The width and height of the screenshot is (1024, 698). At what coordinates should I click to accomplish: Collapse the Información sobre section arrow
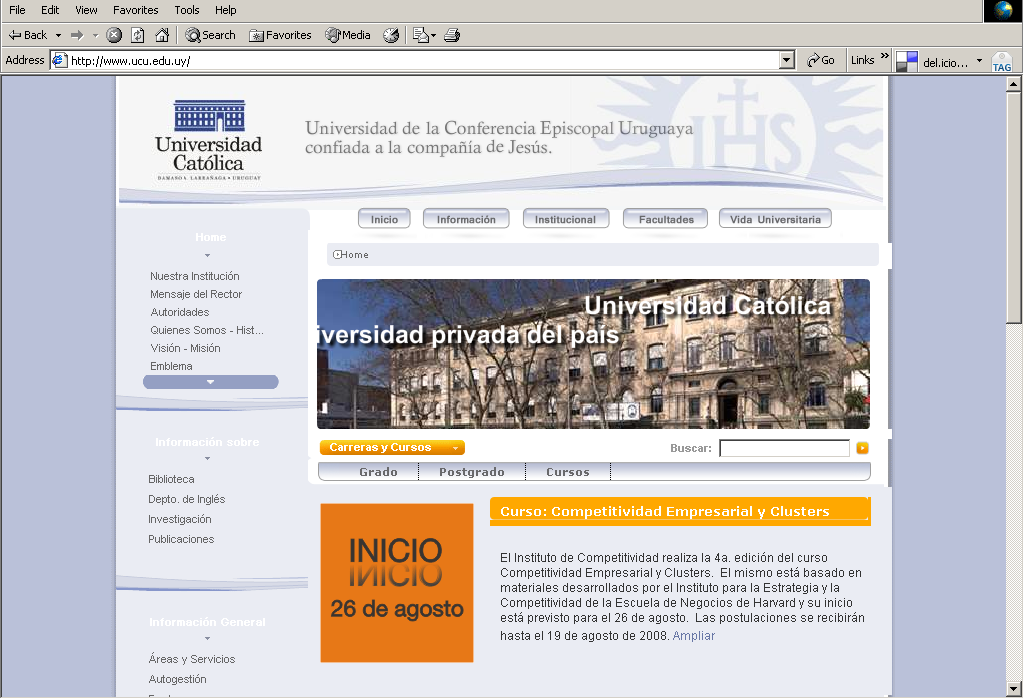coord(208,458)
